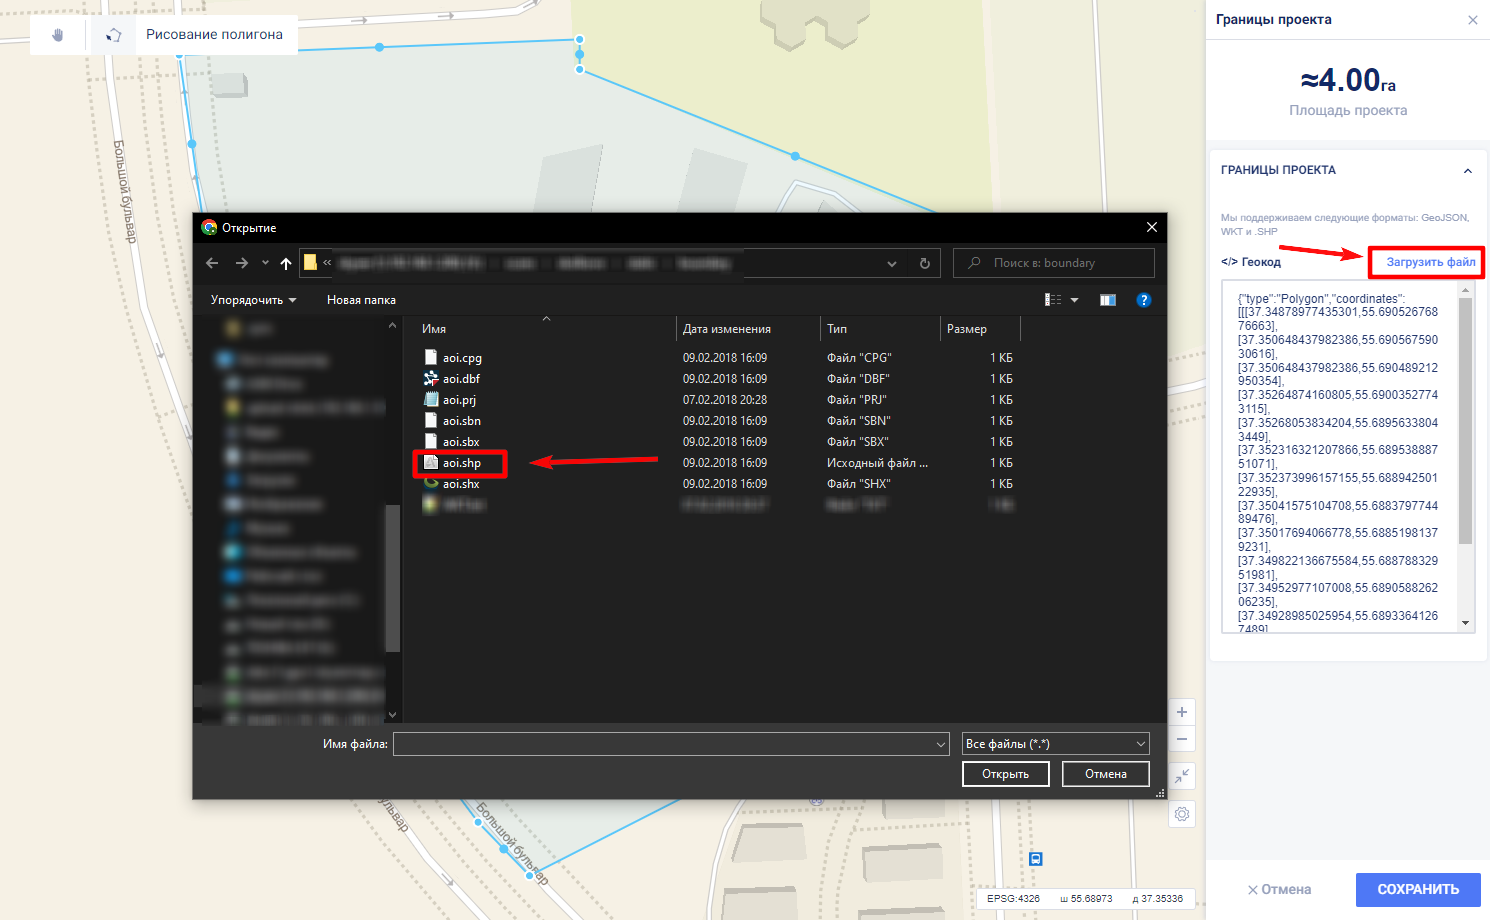
Task: Select the hand pan tool
Action: [58, 35]
